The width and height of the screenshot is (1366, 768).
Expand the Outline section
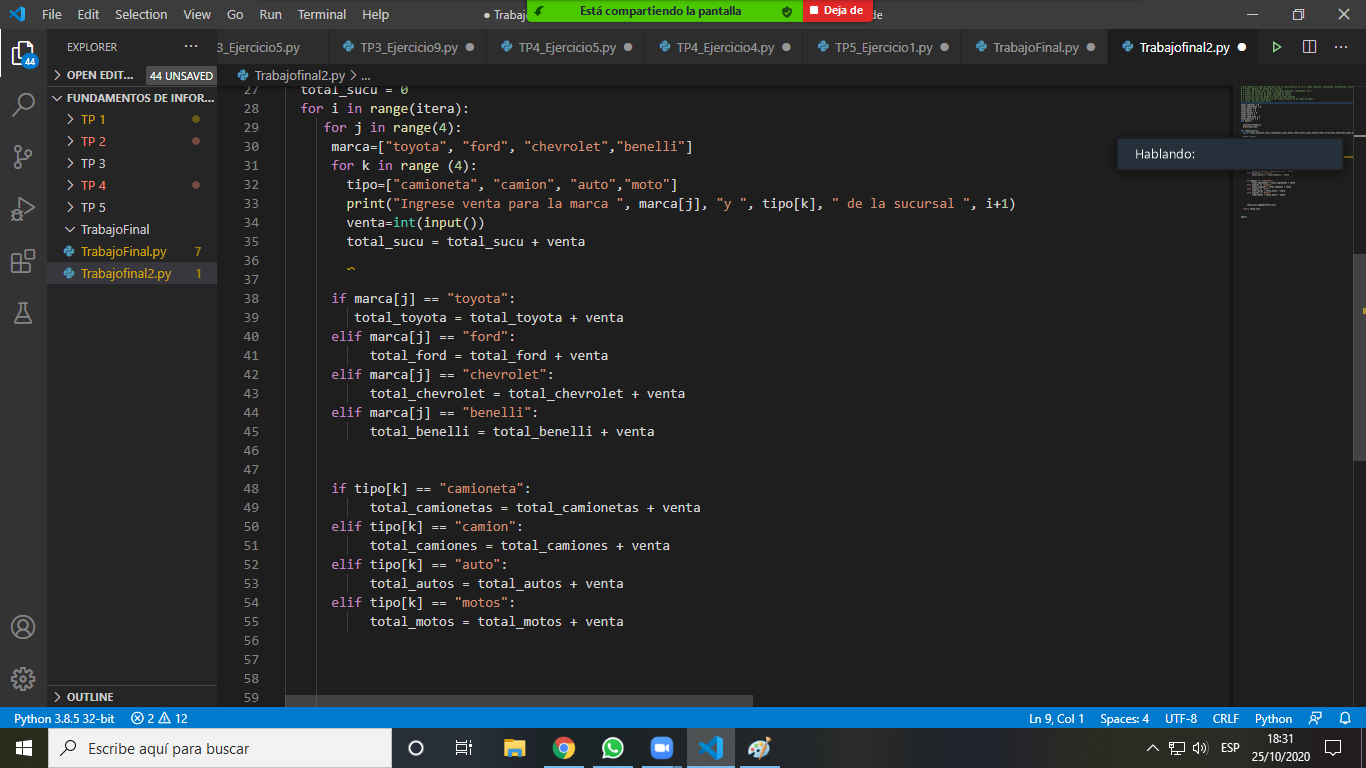[x=132, y=697]
